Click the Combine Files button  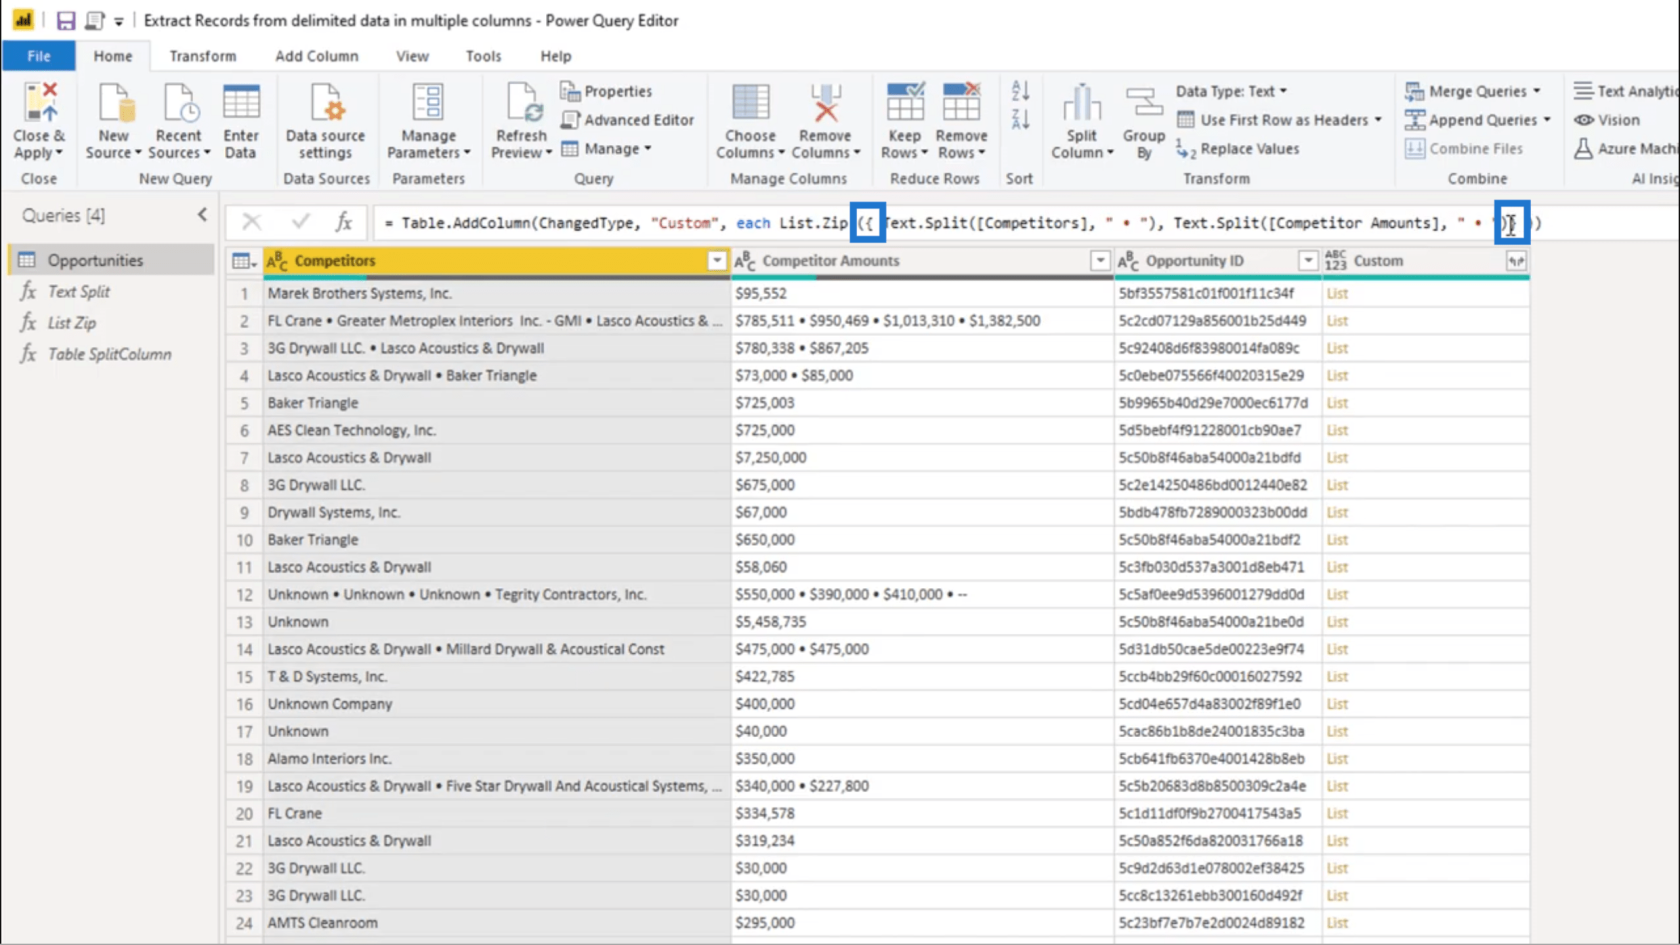(x=1464, y=149)
